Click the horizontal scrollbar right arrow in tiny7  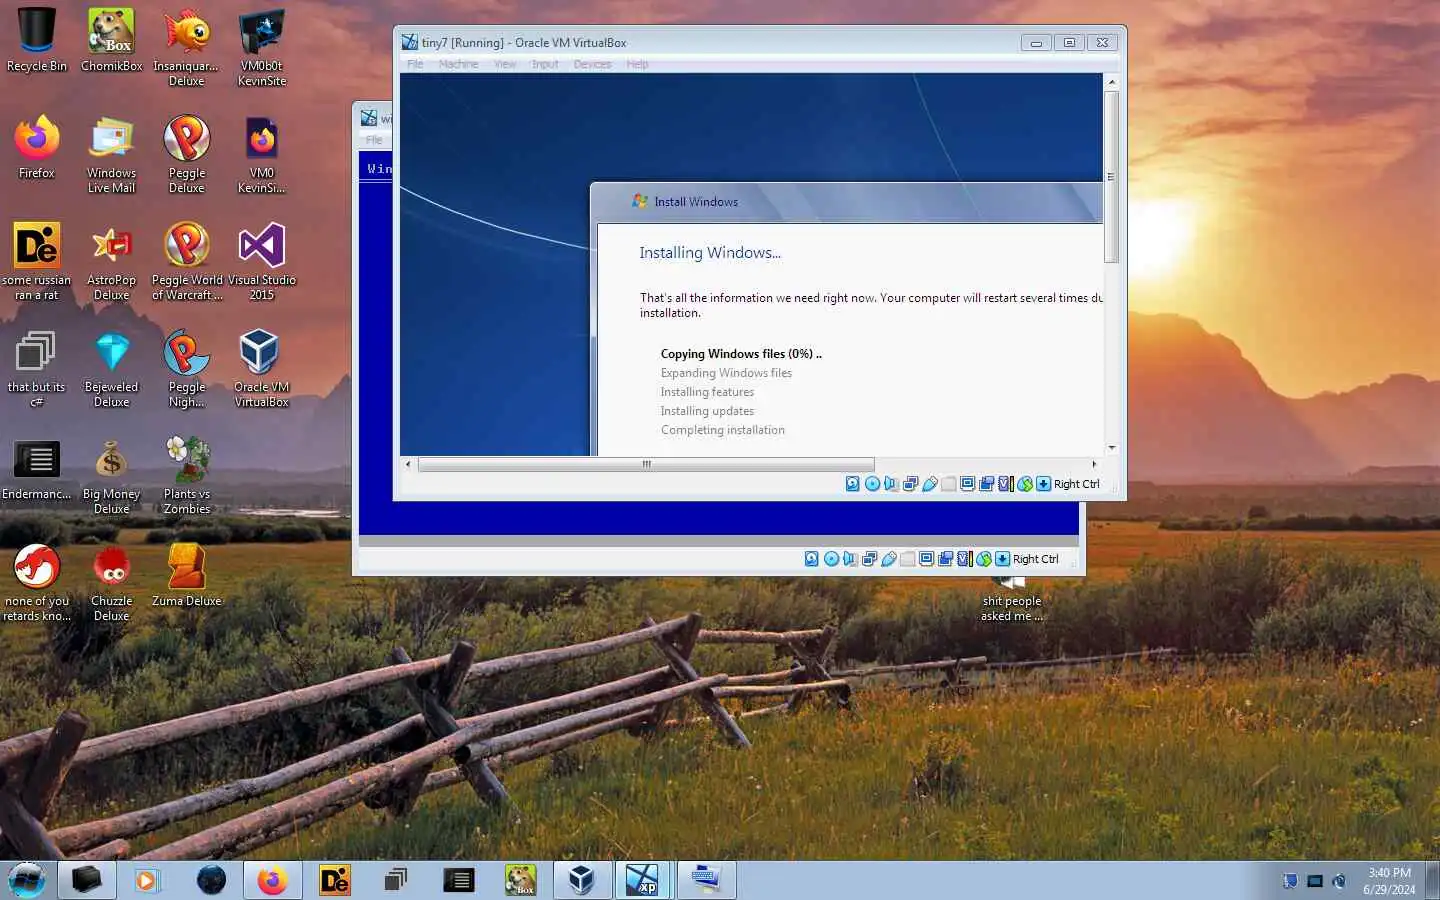(1094, 464)
